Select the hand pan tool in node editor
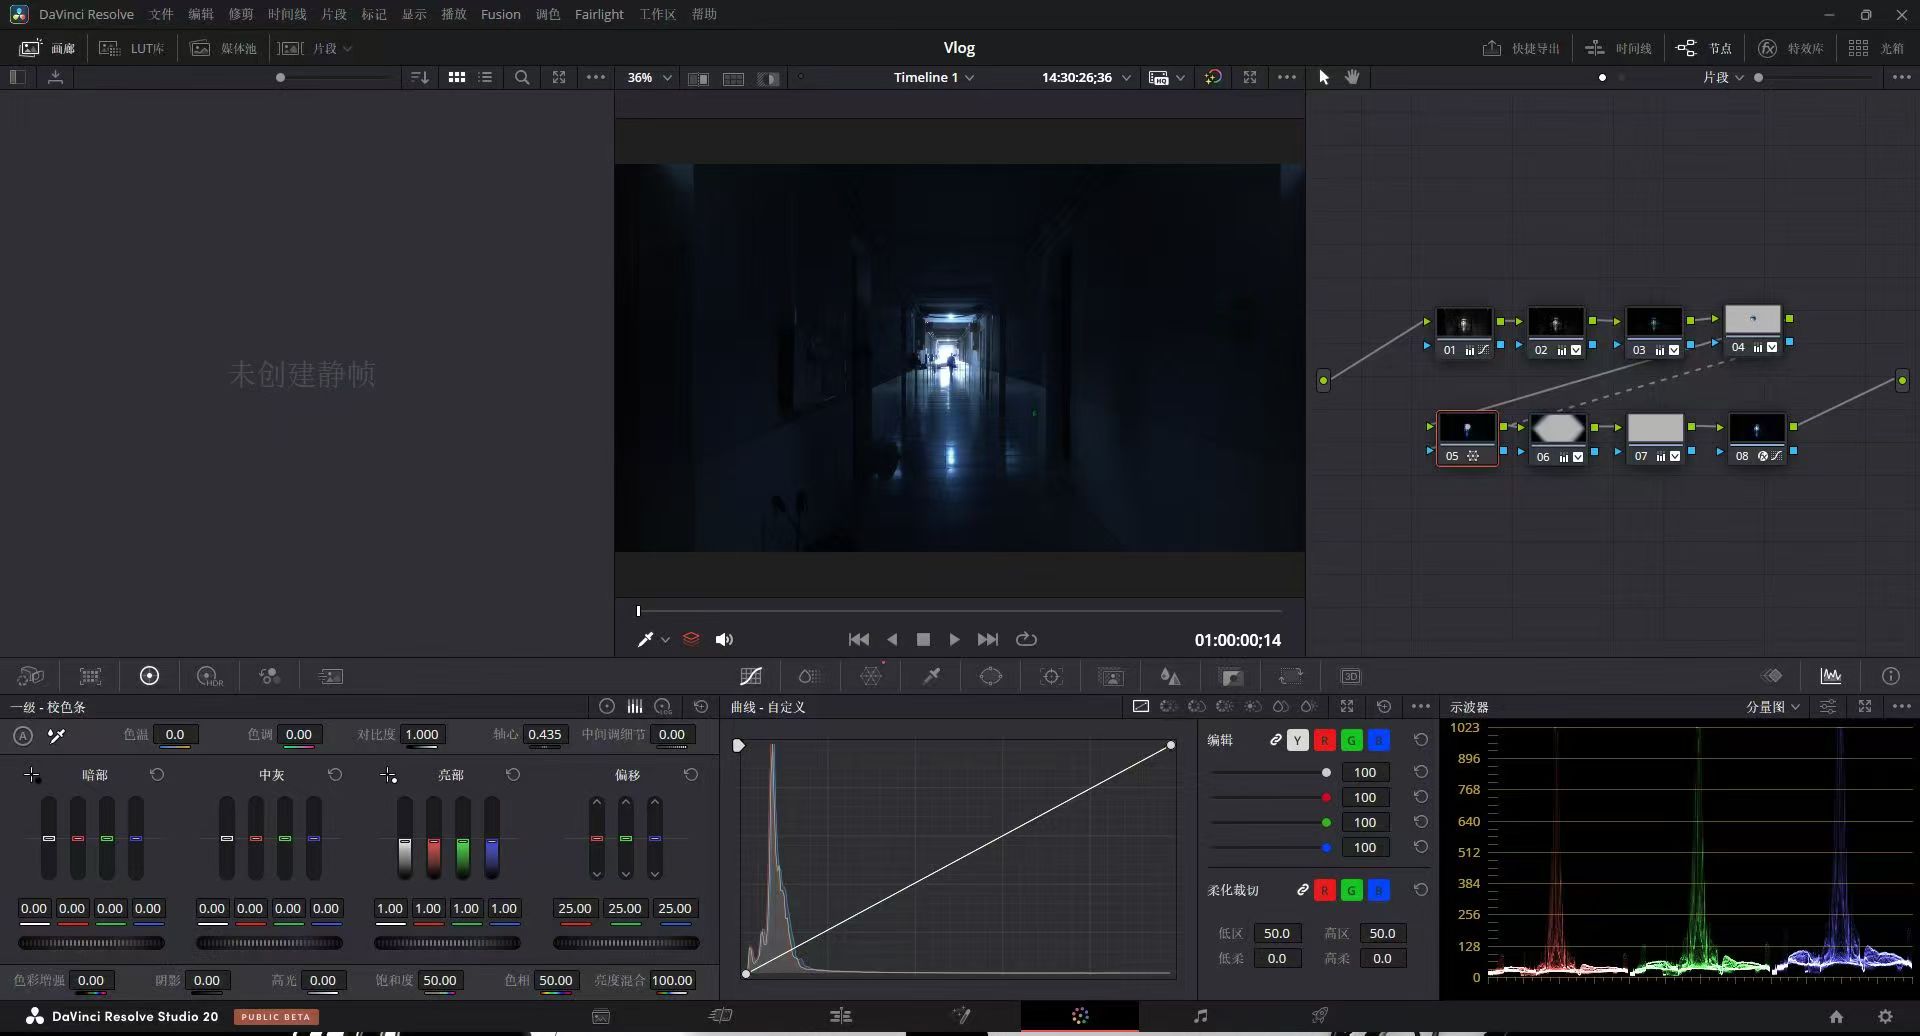Screen dimensions: 1920x1036 coord(1352,77)
